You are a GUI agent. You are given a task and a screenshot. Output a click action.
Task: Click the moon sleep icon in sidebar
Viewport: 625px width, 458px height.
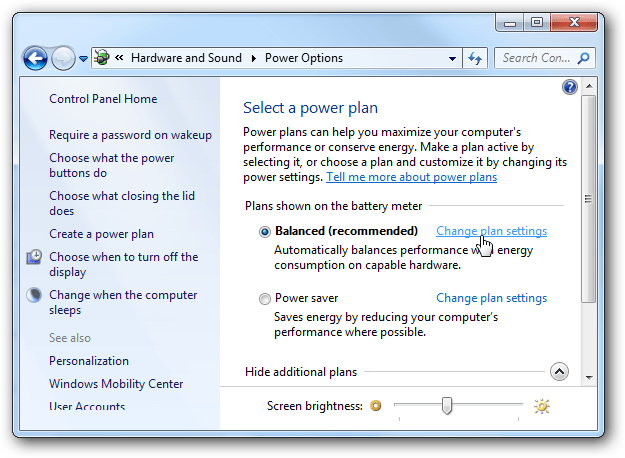click(34, 295)
